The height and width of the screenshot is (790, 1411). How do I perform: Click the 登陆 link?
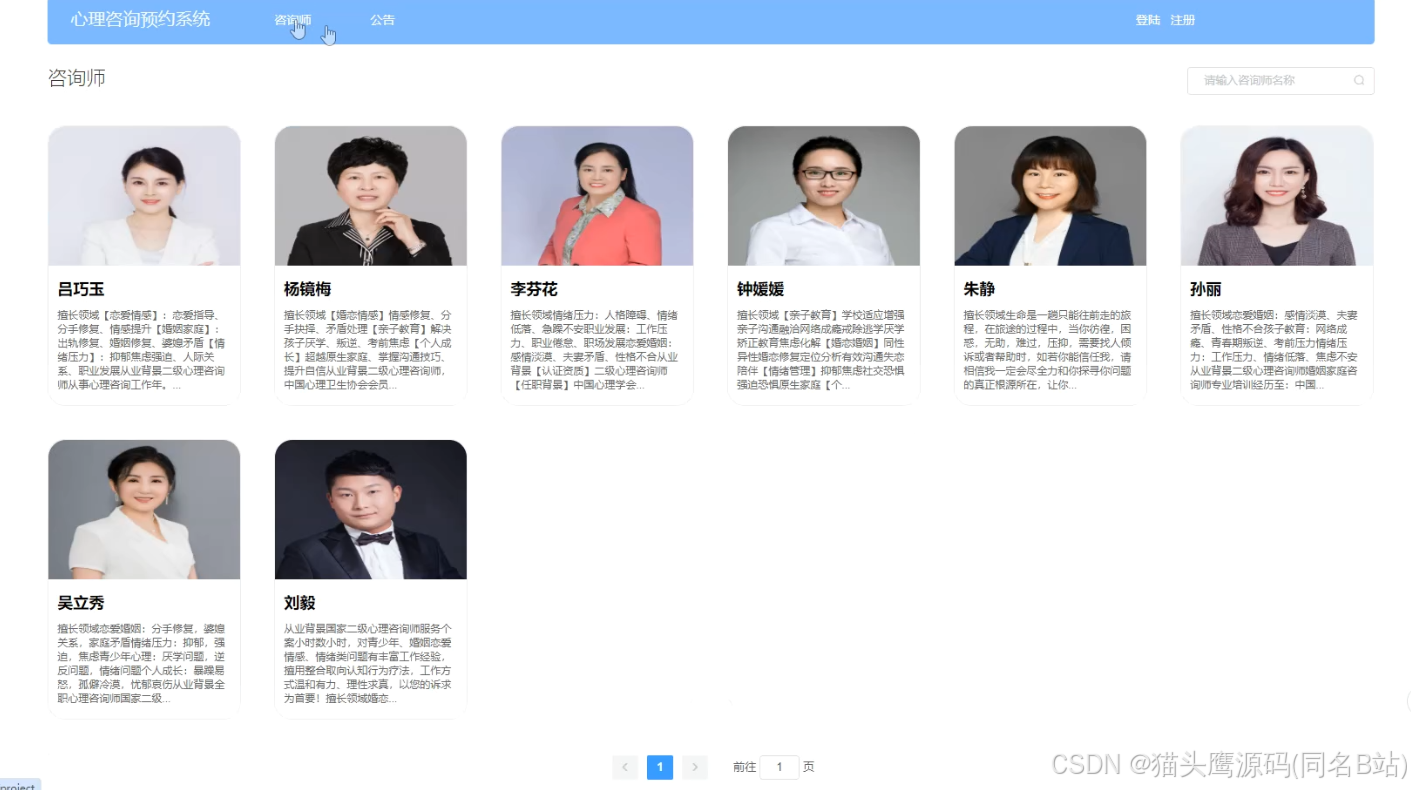pyautogui.click(x=1147, y=20)
